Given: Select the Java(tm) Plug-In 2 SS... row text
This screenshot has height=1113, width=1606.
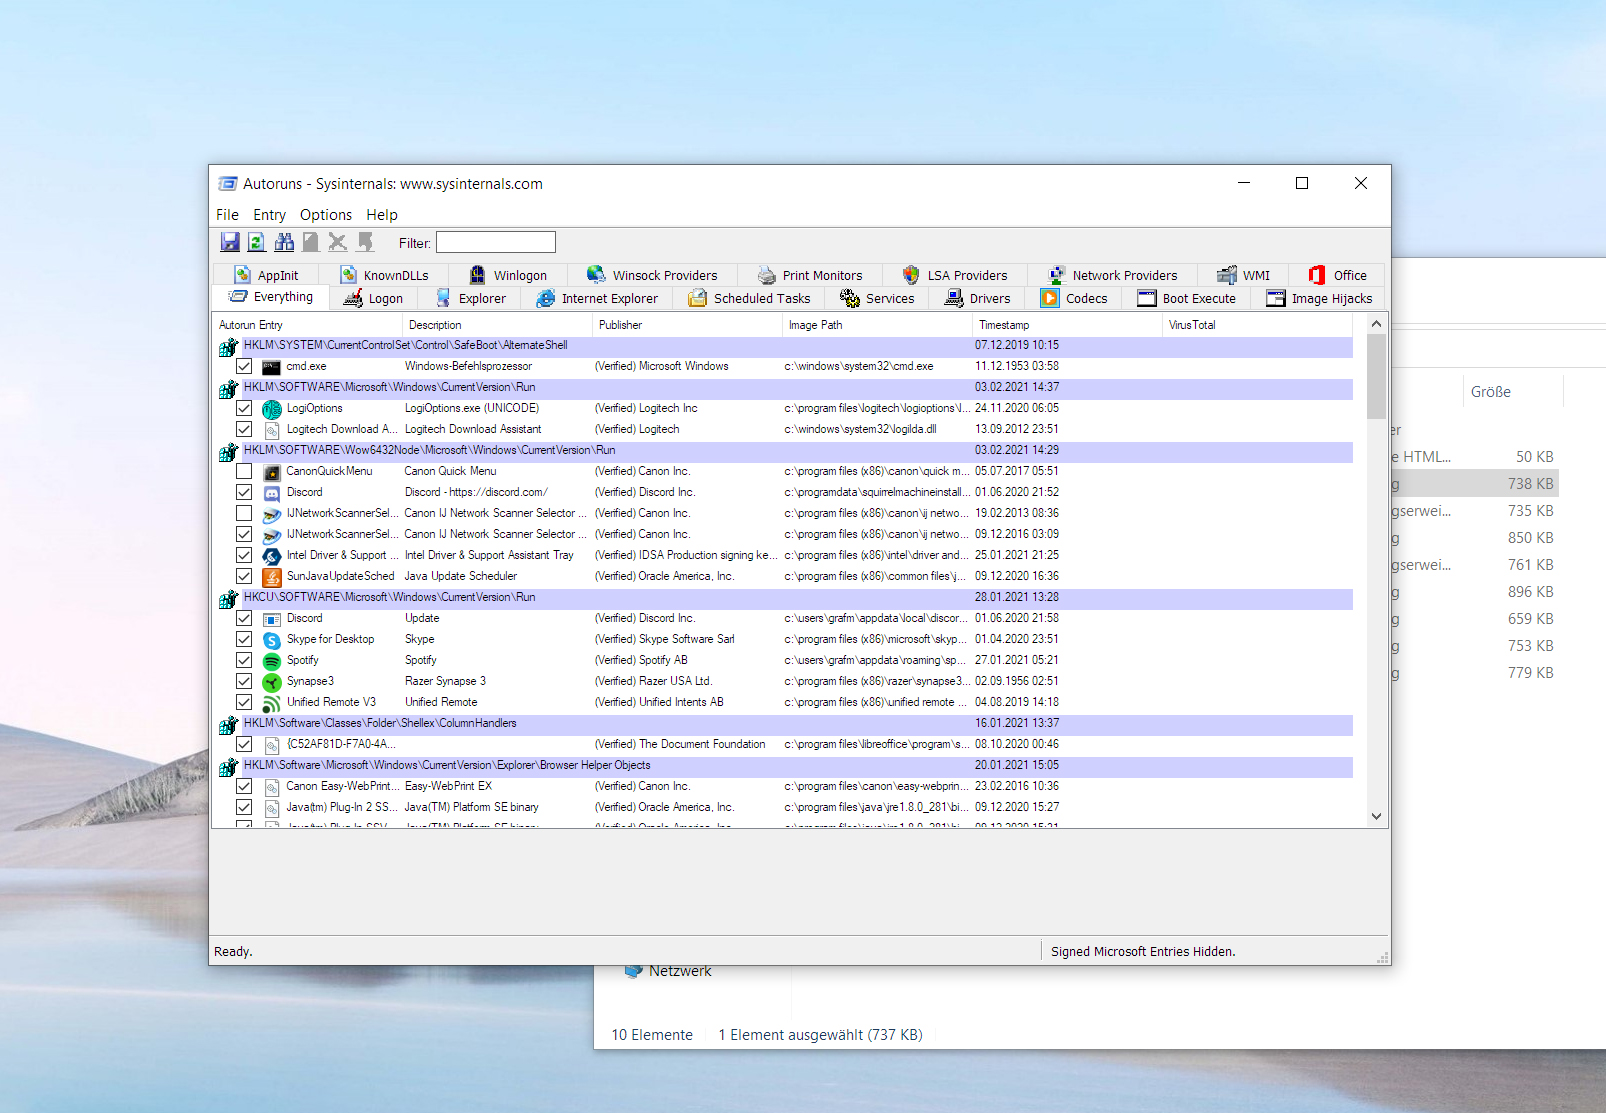Looking at the screenshot, I should click(x=342, y=808).
